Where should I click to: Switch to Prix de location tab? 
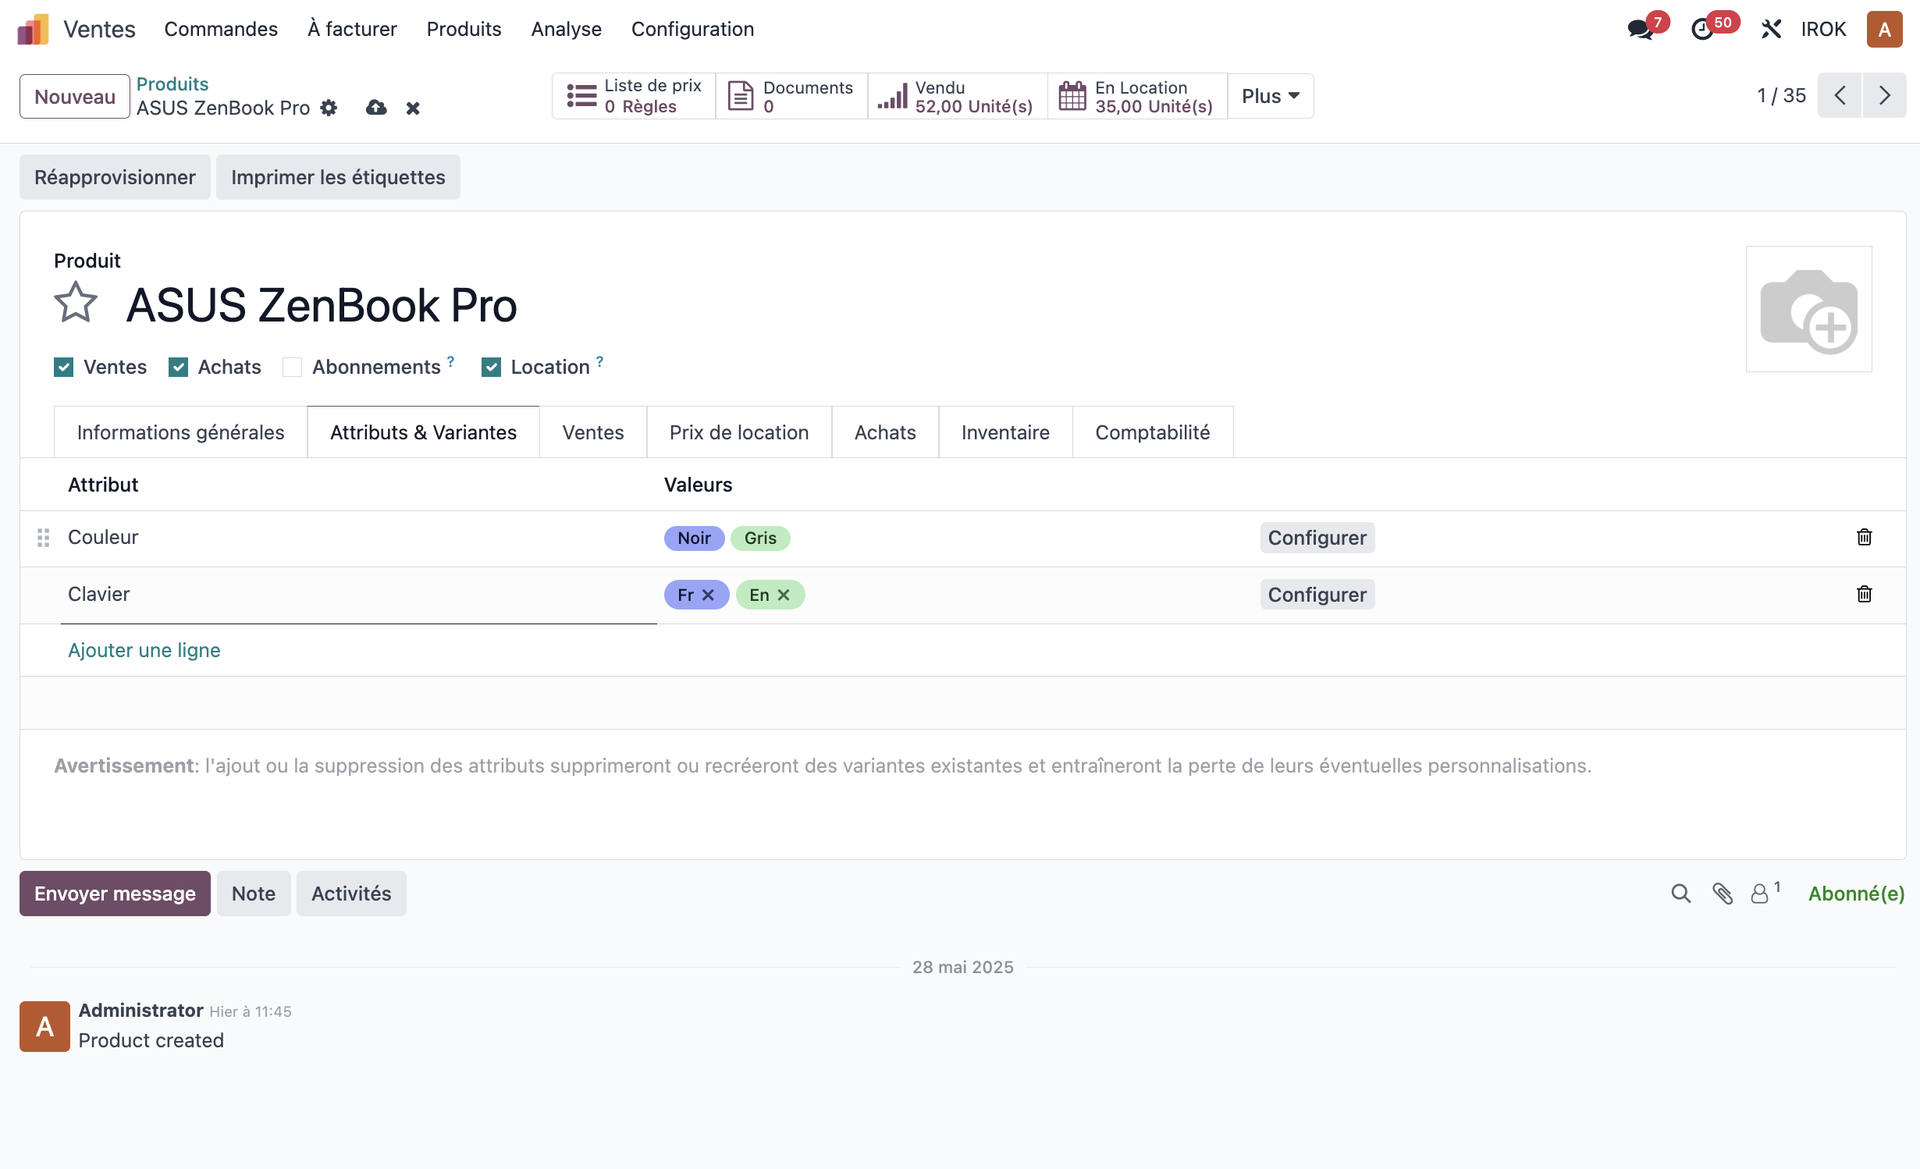coord(739,432)
